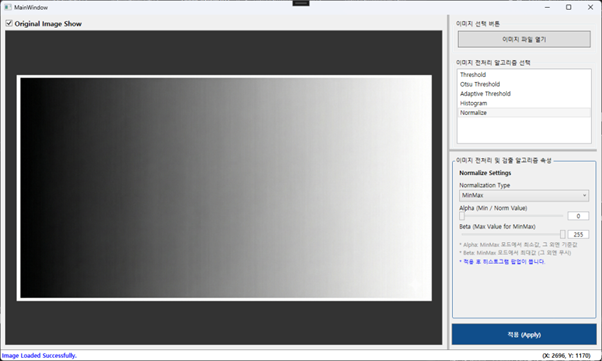Select Otsu Threshold in the algorithm list
This screenshot has height=361, width=602.
524,84
